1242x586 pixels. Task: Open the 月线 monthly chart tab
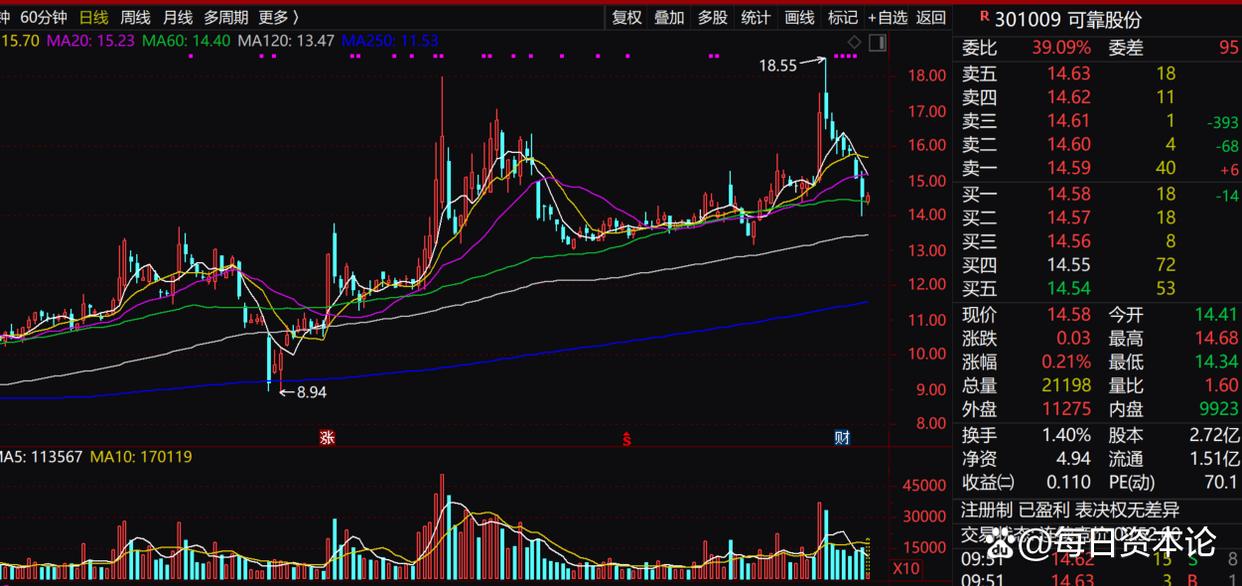pos(177,17)
